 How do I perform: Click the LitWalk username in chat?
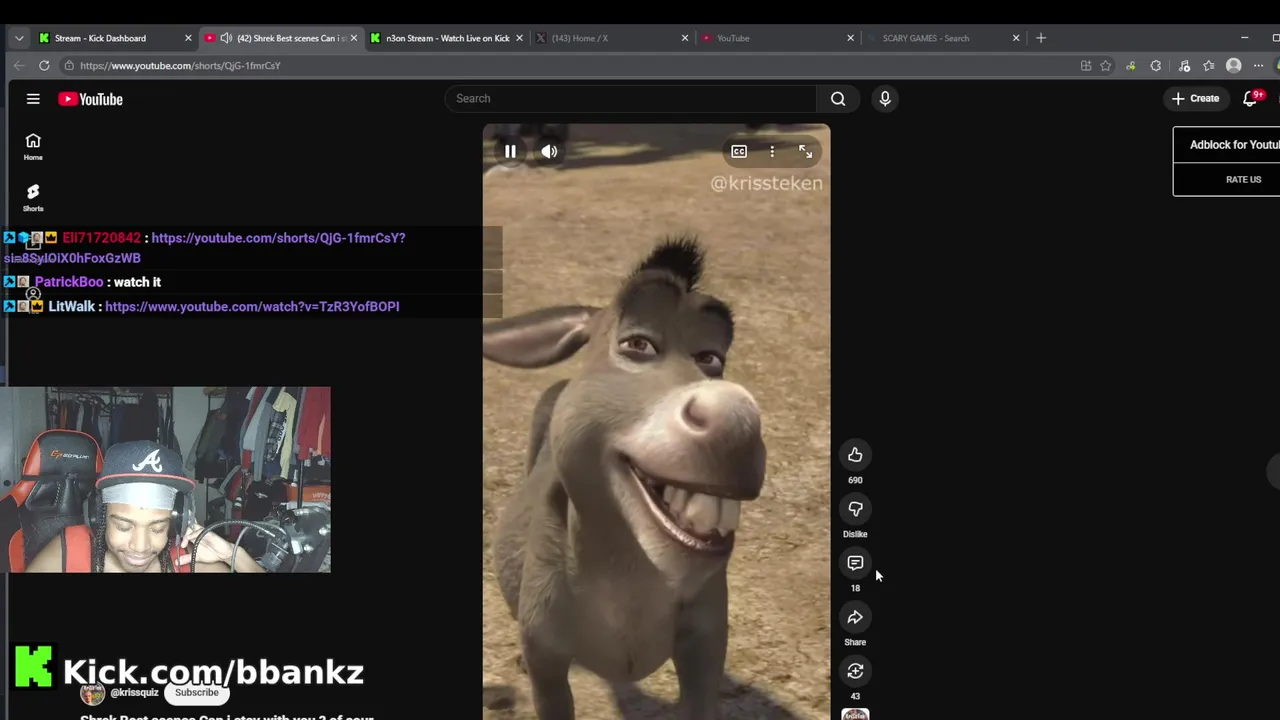[x=72, y=306]
